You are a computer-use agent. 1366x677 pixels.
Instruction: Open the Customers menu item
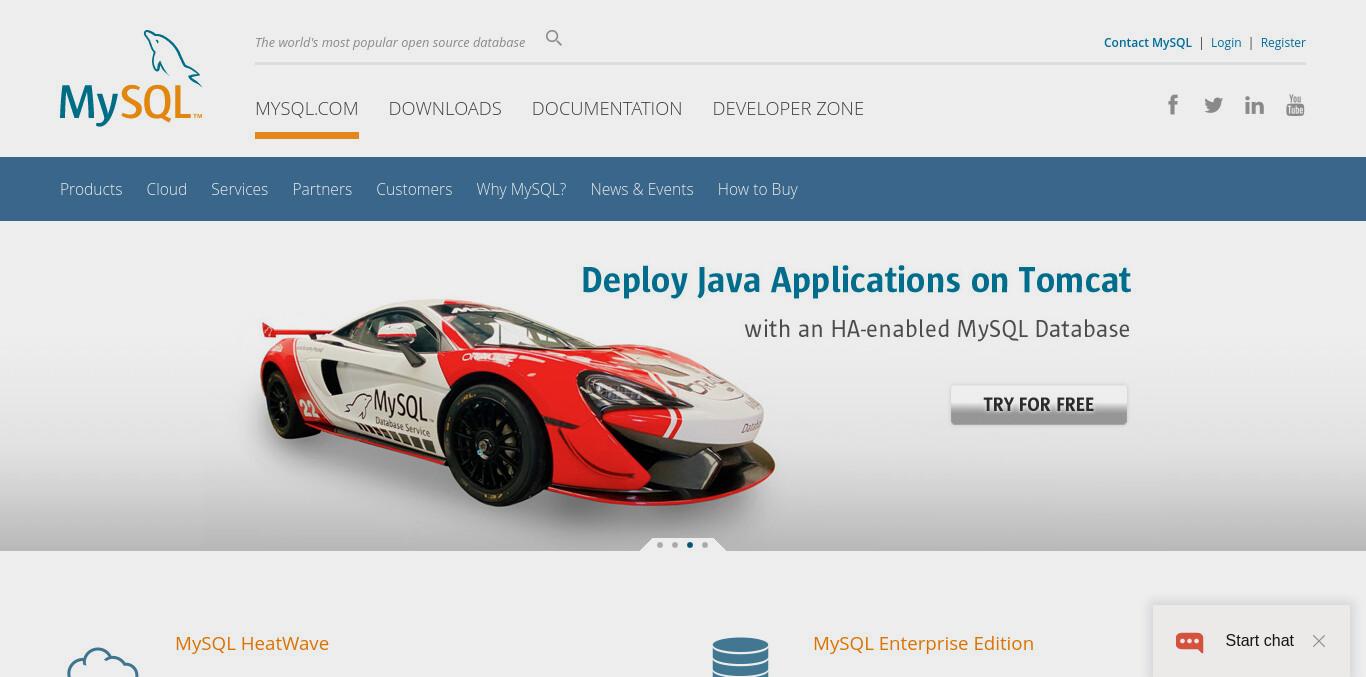[414, 189]
